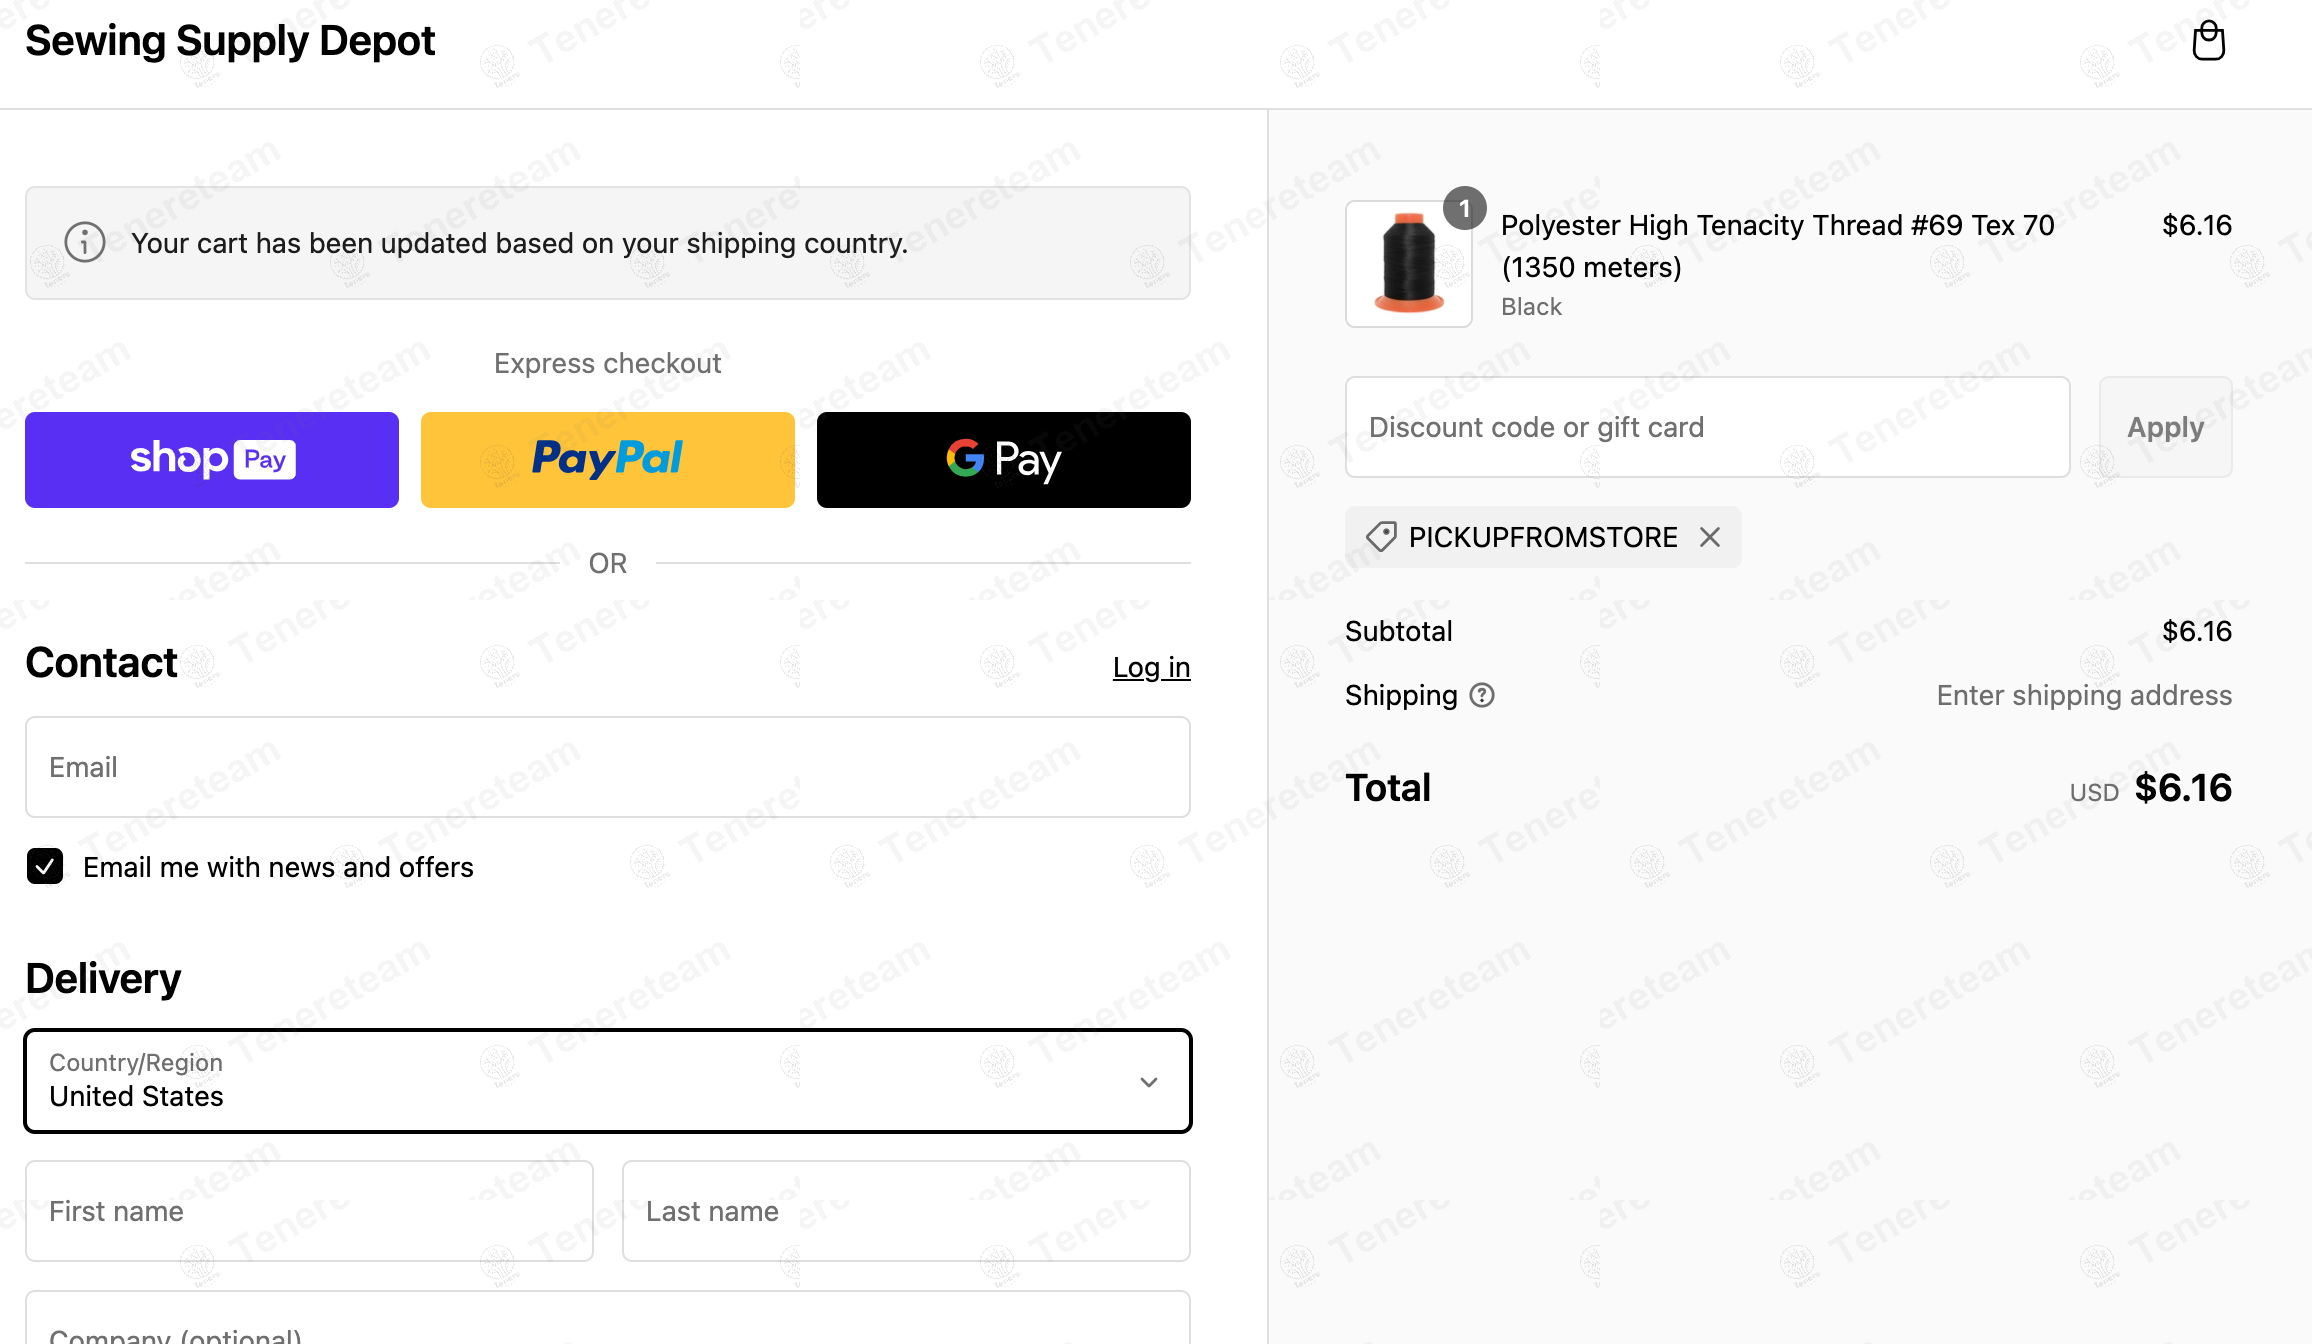
Task: Click the Last name field
Action: (906, 1211)
